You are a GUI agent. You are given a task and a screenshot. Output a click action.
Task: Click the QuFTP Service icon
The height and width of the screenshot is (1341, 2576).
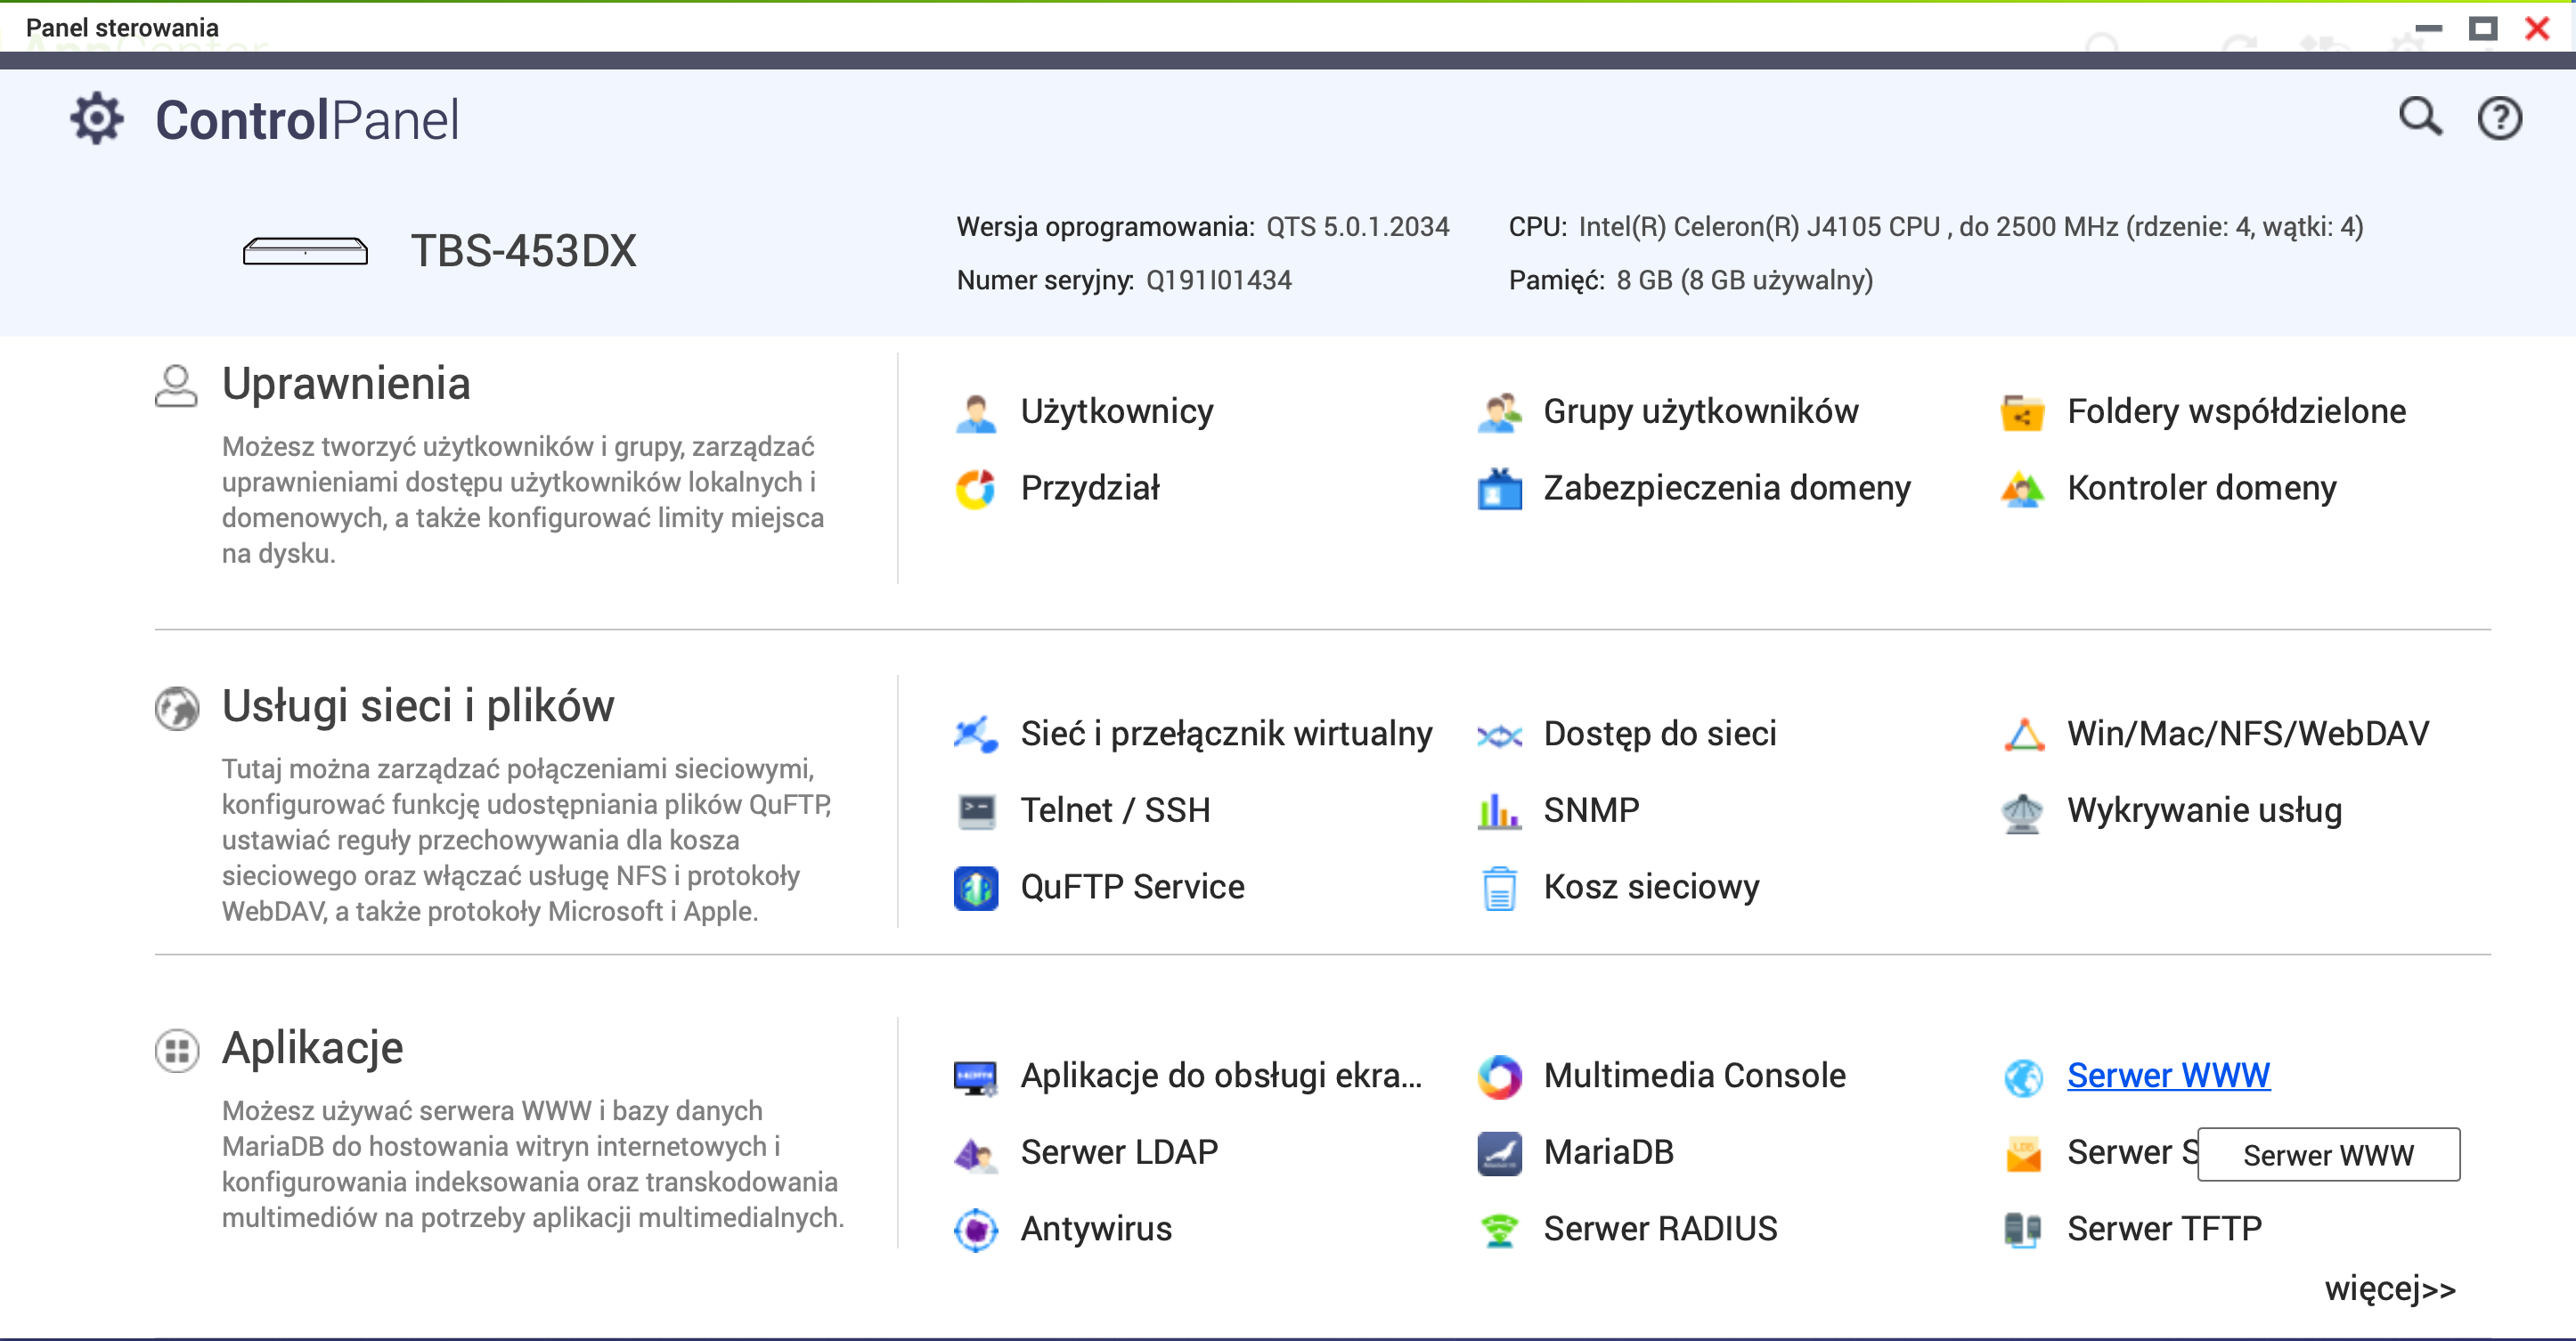(975, 888)
